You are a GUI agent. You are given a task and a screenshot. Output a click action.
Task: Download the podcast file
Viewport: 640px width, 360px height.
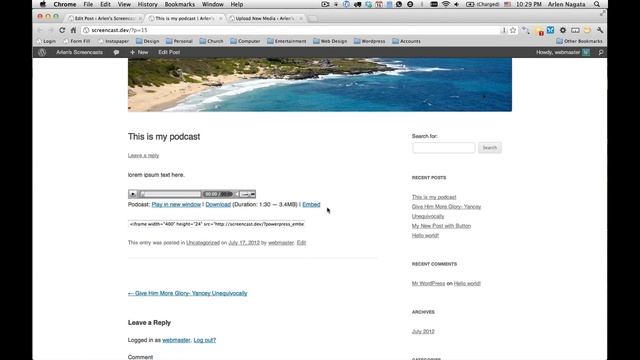coord(218,204)
